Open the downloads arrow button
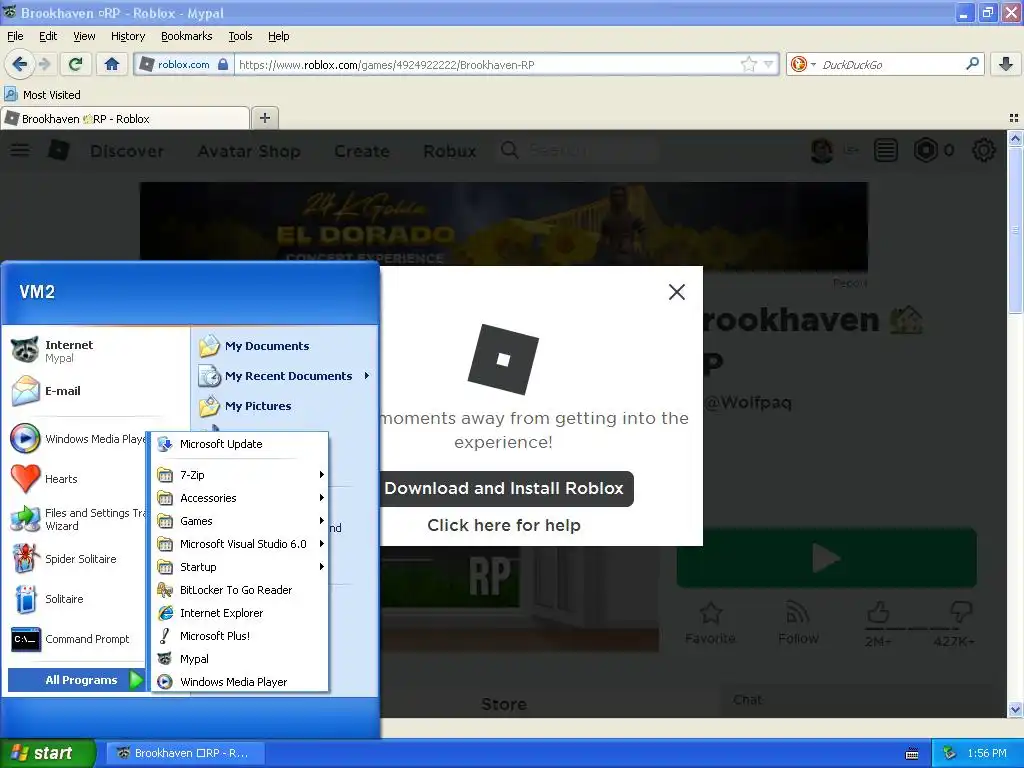This screenshot has height=768, width=1024. [1006, 64]
